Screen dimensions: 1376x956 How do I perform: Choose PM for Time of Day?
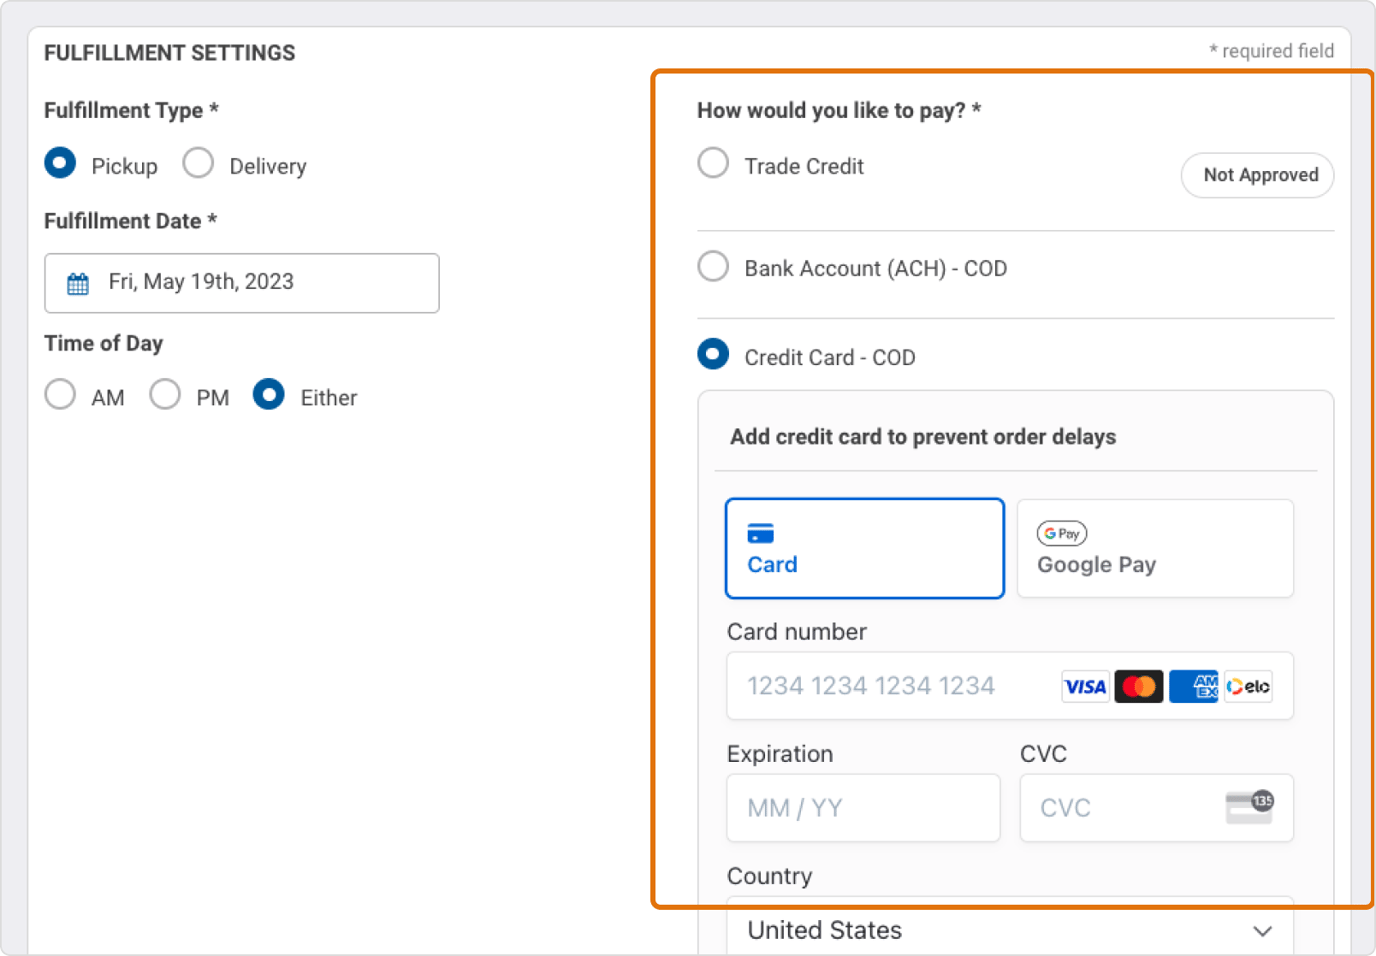click(165, 394)
